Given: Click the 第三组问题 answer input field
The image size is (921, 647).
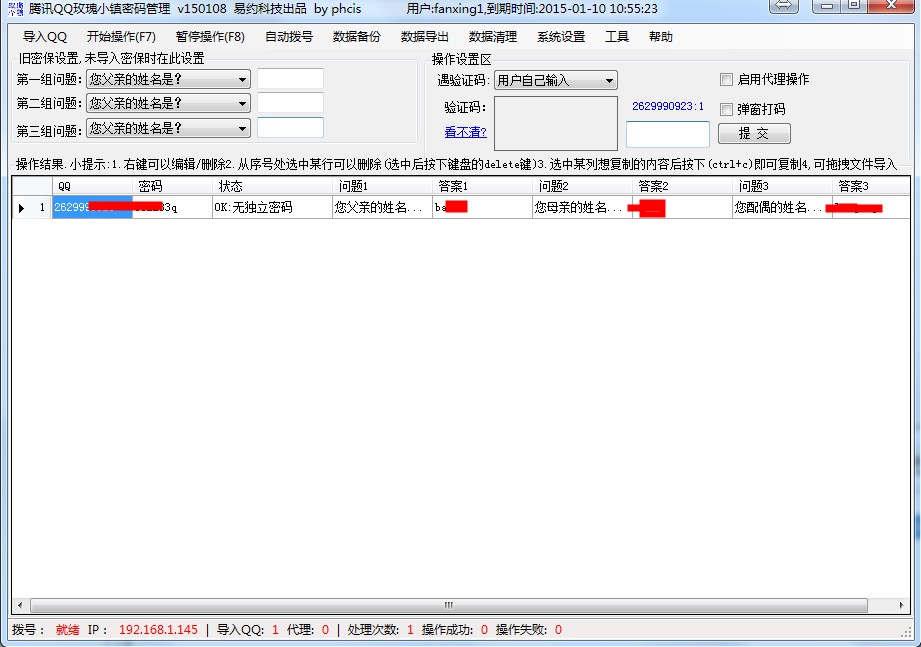Looking at the screenshot, I should point(290,127).
